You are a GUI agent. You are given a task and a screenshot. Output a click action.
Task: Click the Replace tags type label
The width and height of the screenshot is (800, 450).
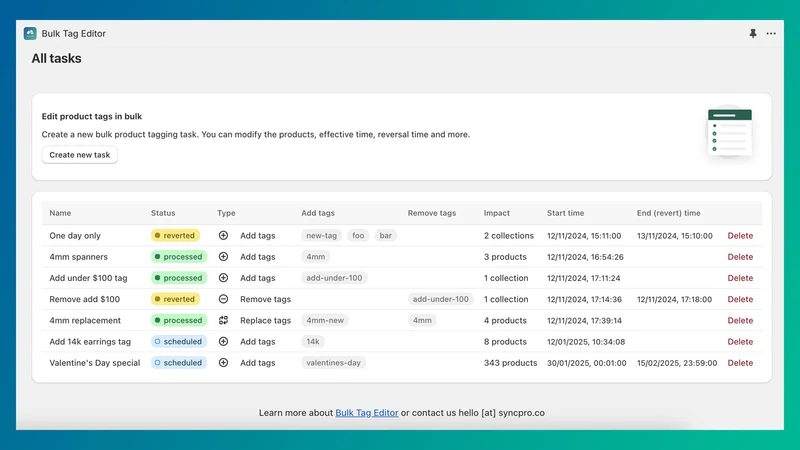(265, 320)
